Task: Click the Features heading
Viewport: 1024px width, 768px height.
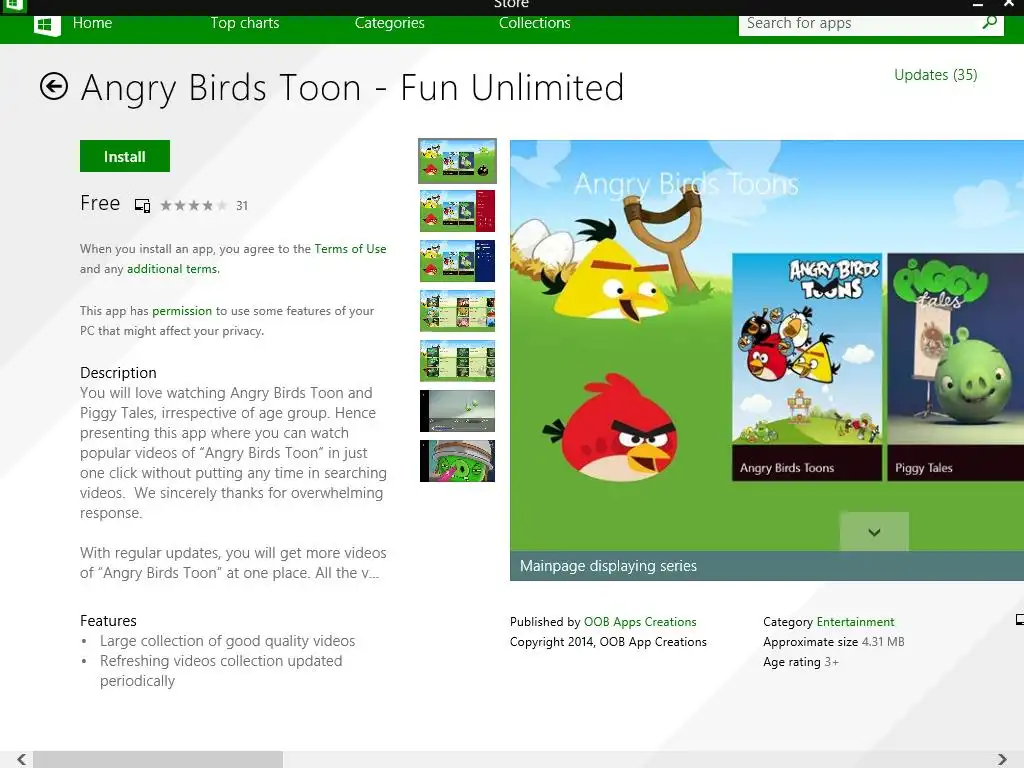Action: coord(108,621)
